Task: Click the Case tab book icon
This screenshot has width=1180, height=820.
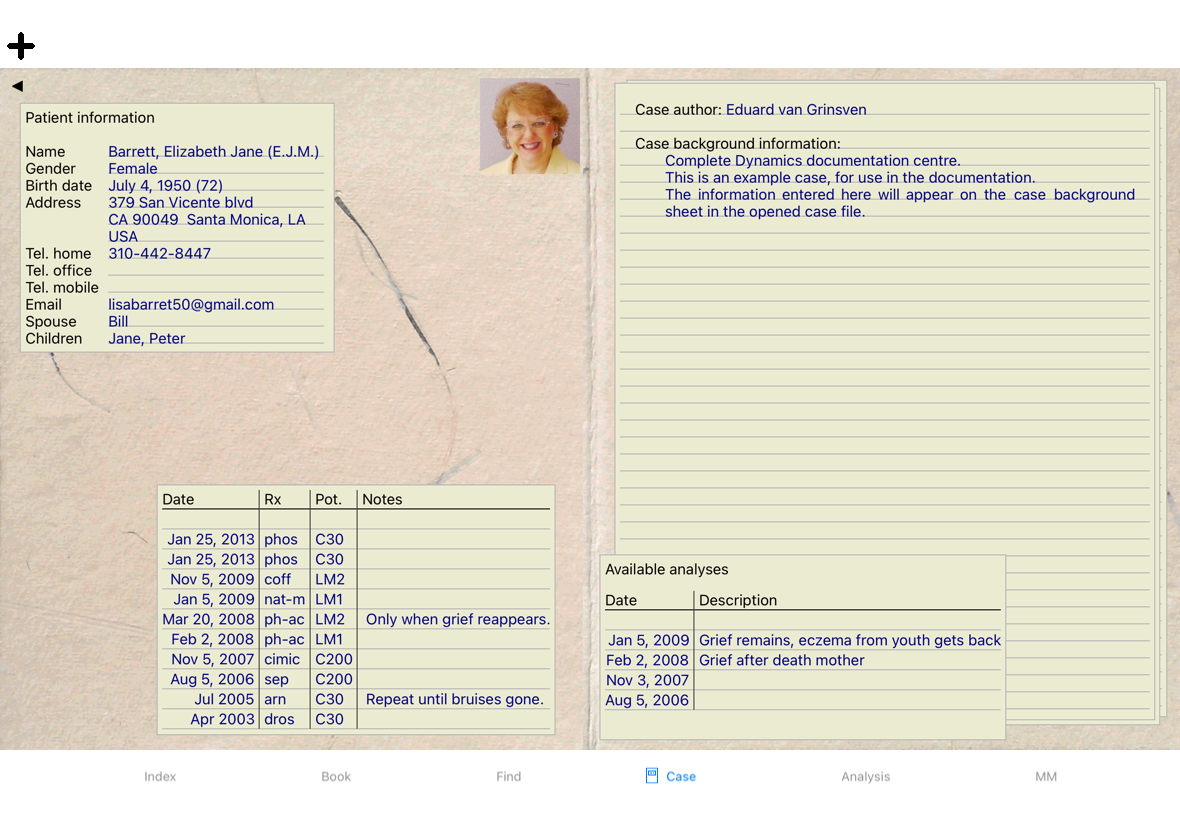Action: pos(652,775)
